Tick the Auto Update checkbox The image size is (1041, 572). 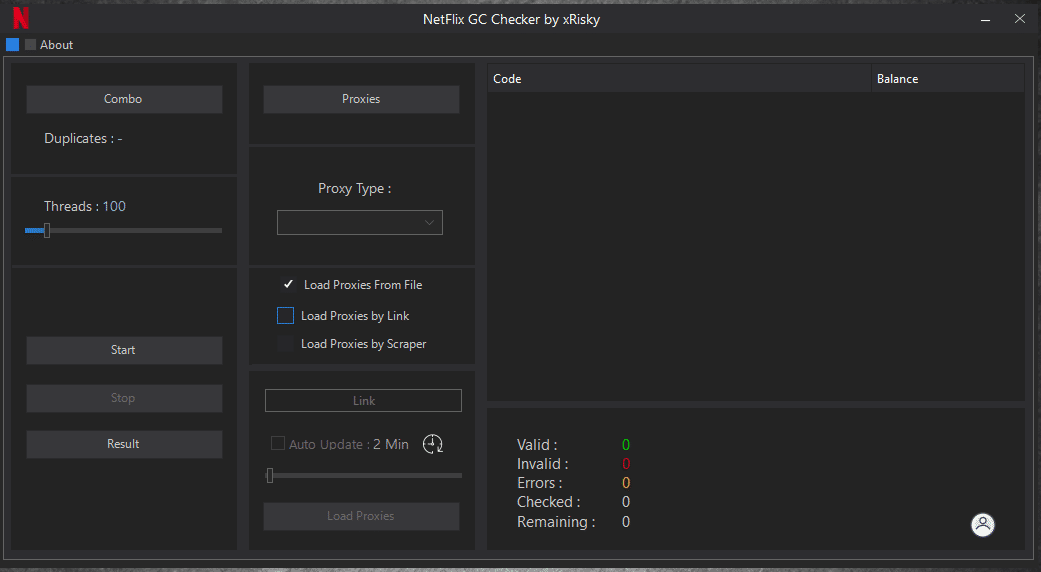pos(278,444)
